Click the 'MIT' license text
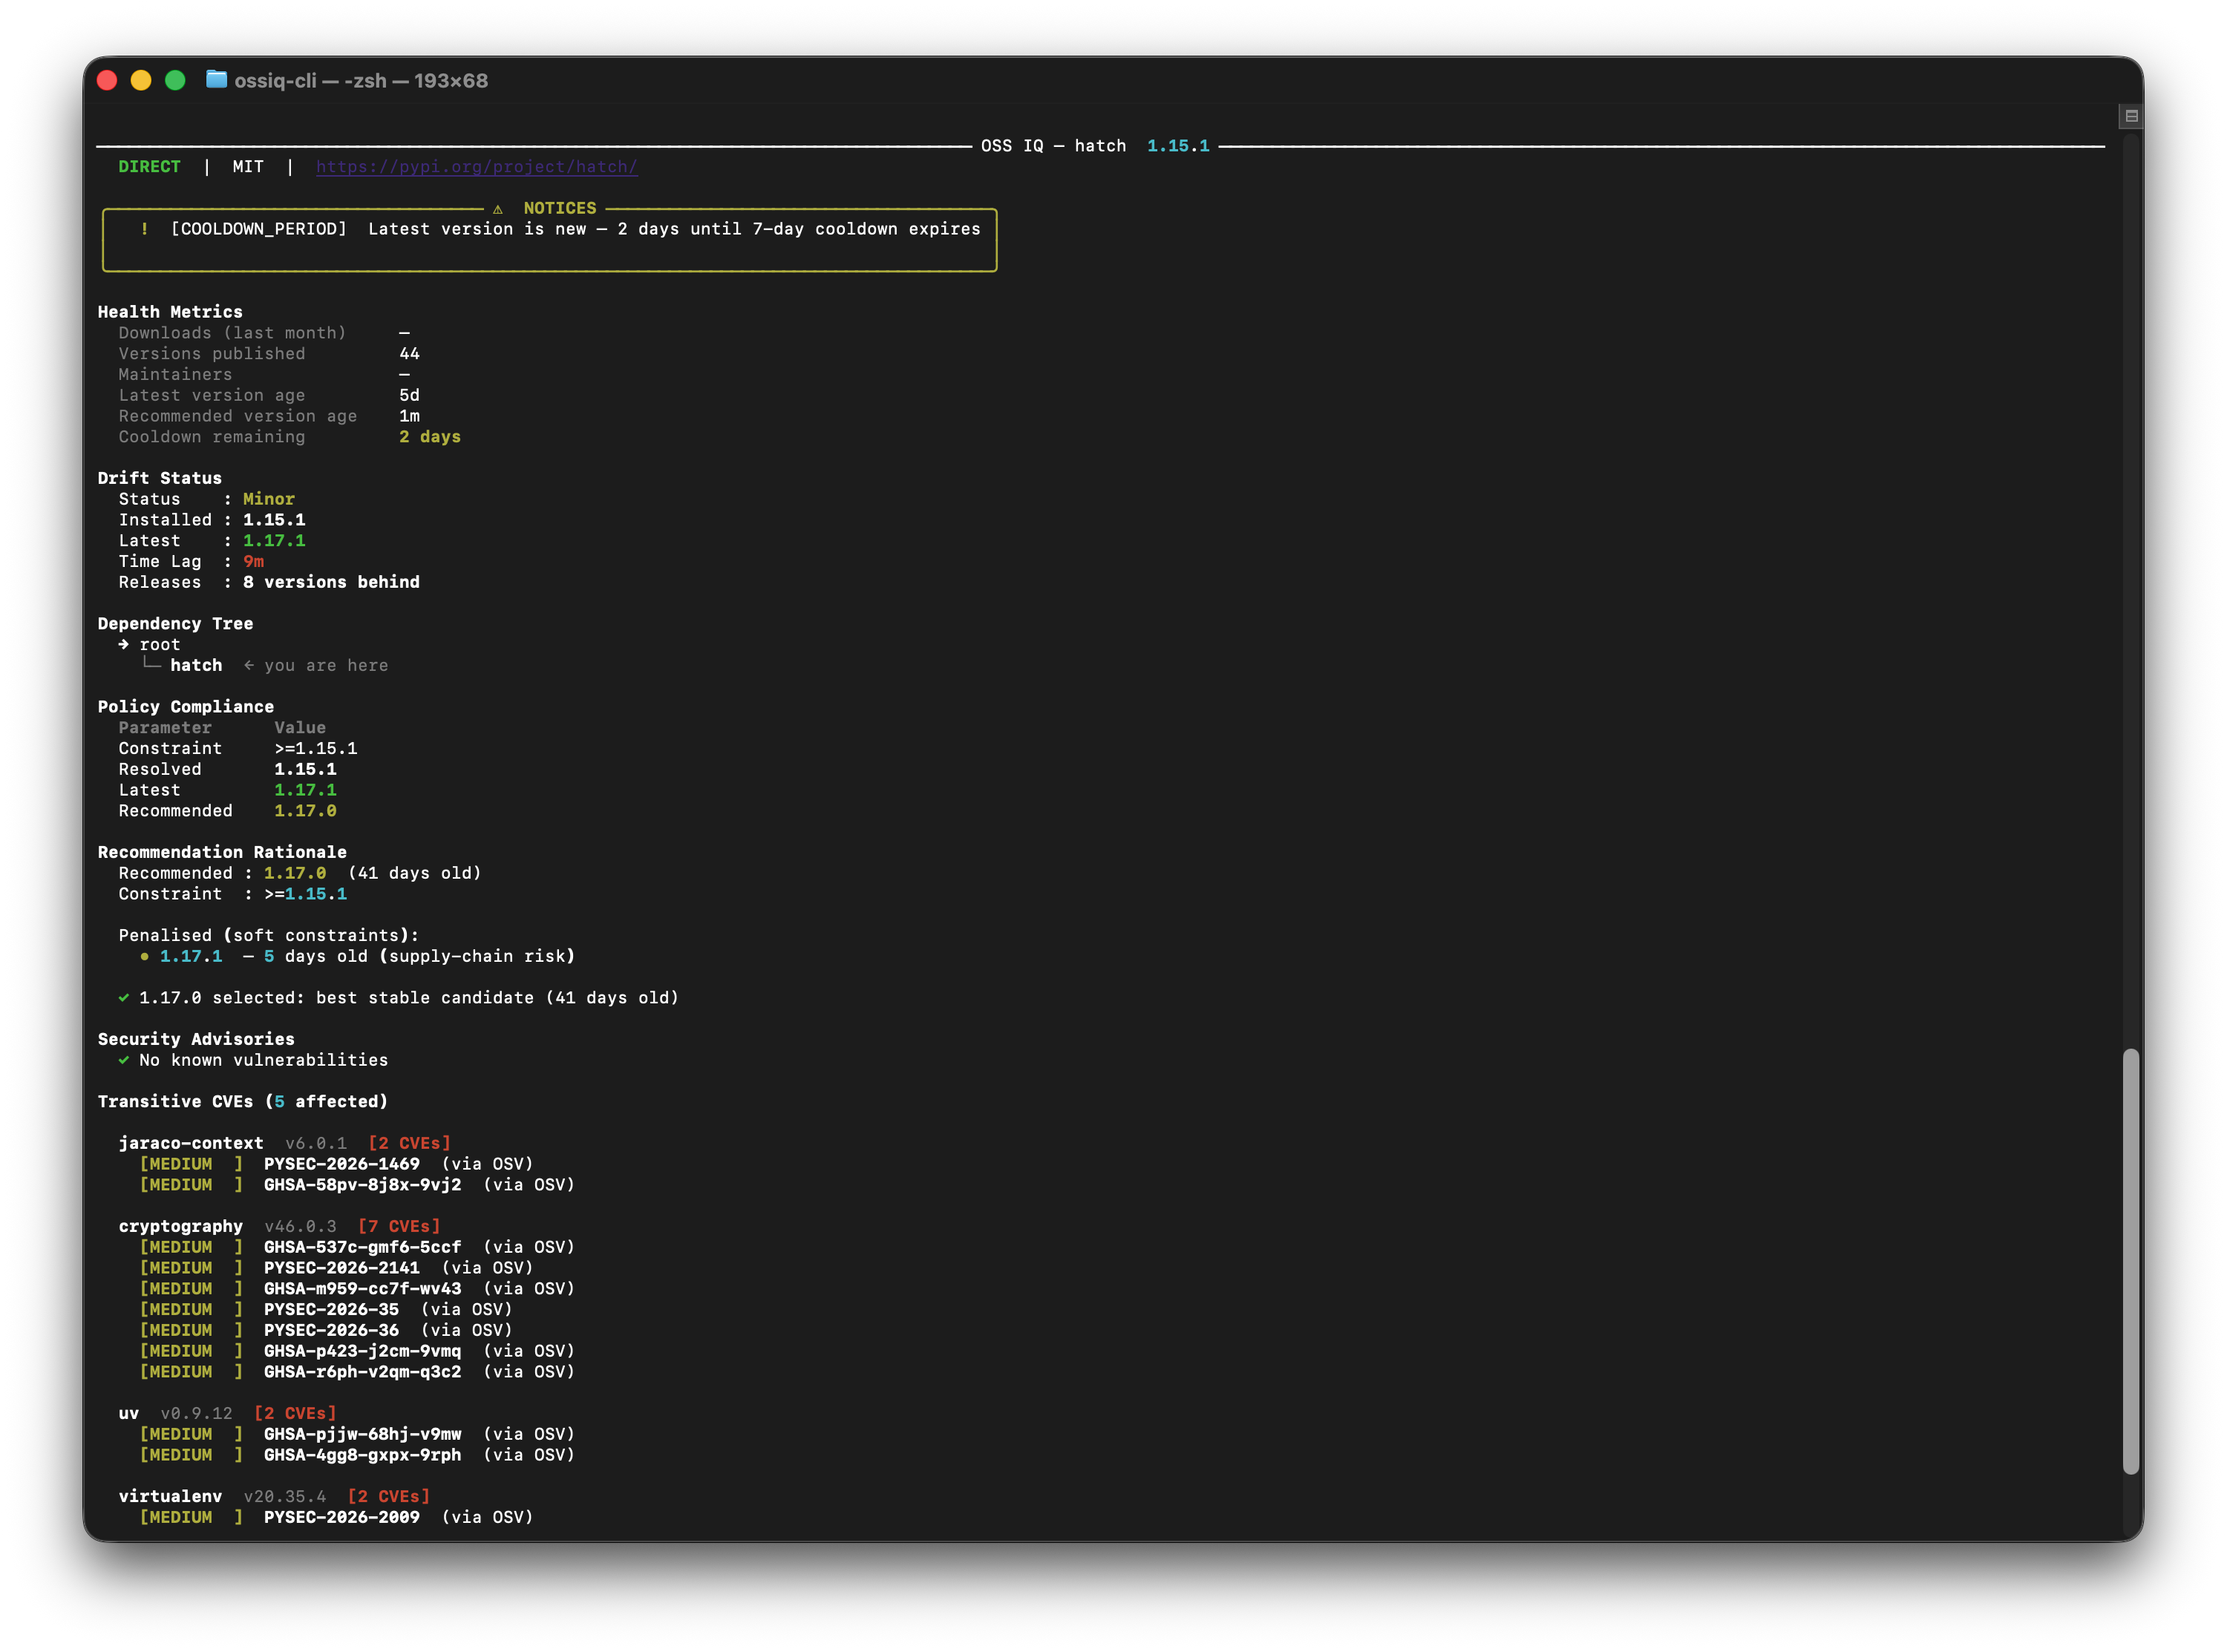The image size is (2227, 1652). (x=248, y=167)
